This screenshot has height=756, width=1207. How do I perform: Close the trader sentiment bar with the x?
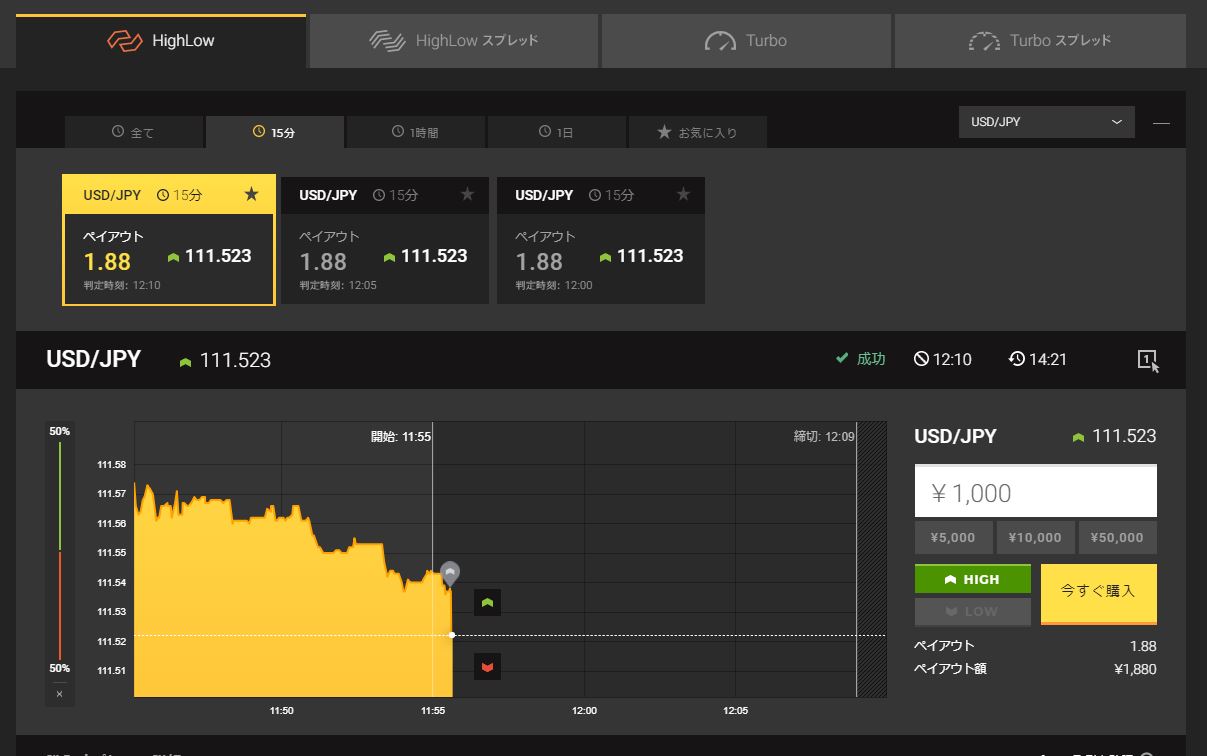tap(59, 694)
